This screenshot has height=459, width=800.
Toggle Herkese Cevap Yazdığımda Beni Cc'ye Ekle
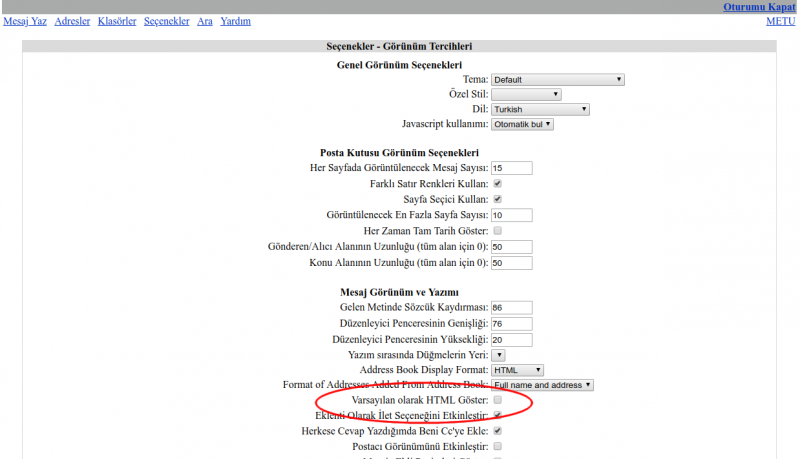497,431
